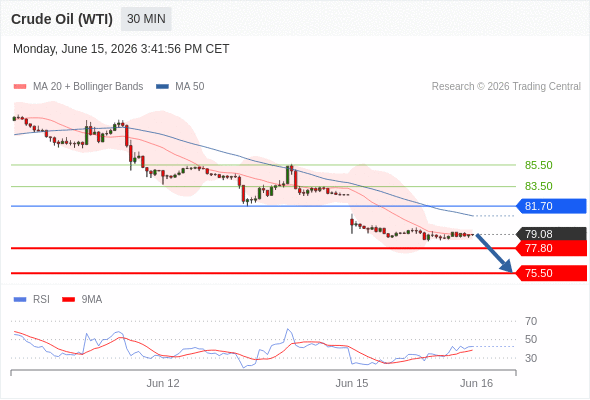Click the blue downward trend arrow
This screenshot has height=400, width=590.
pyautogui.click(x=494, y=253)
